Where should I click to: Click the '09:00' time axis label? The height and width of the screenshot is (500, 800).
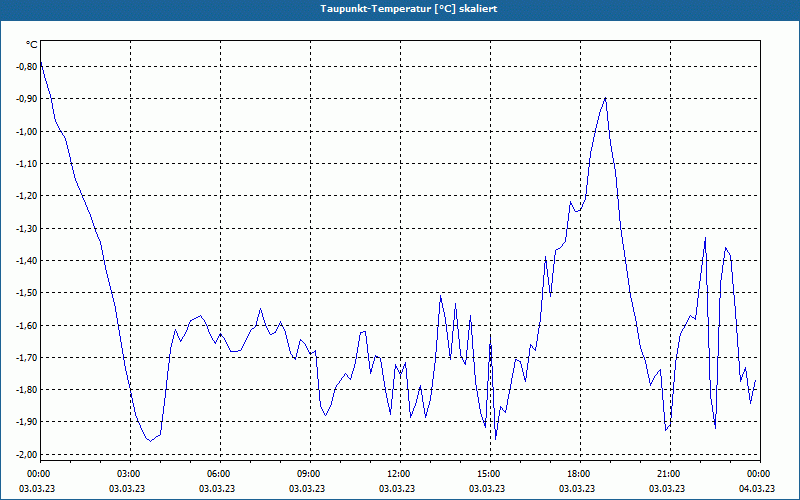click(310, 473)
